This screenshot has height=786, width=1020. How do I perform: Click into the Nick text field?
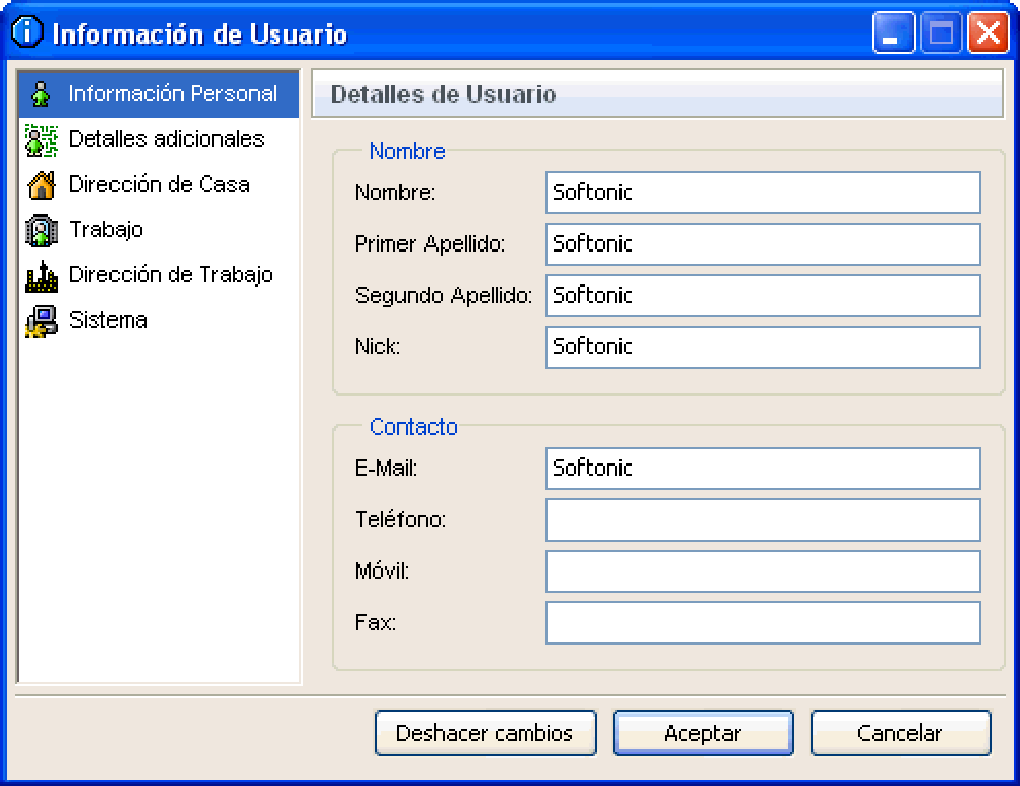pyautogui.click(x=762, y=347)
